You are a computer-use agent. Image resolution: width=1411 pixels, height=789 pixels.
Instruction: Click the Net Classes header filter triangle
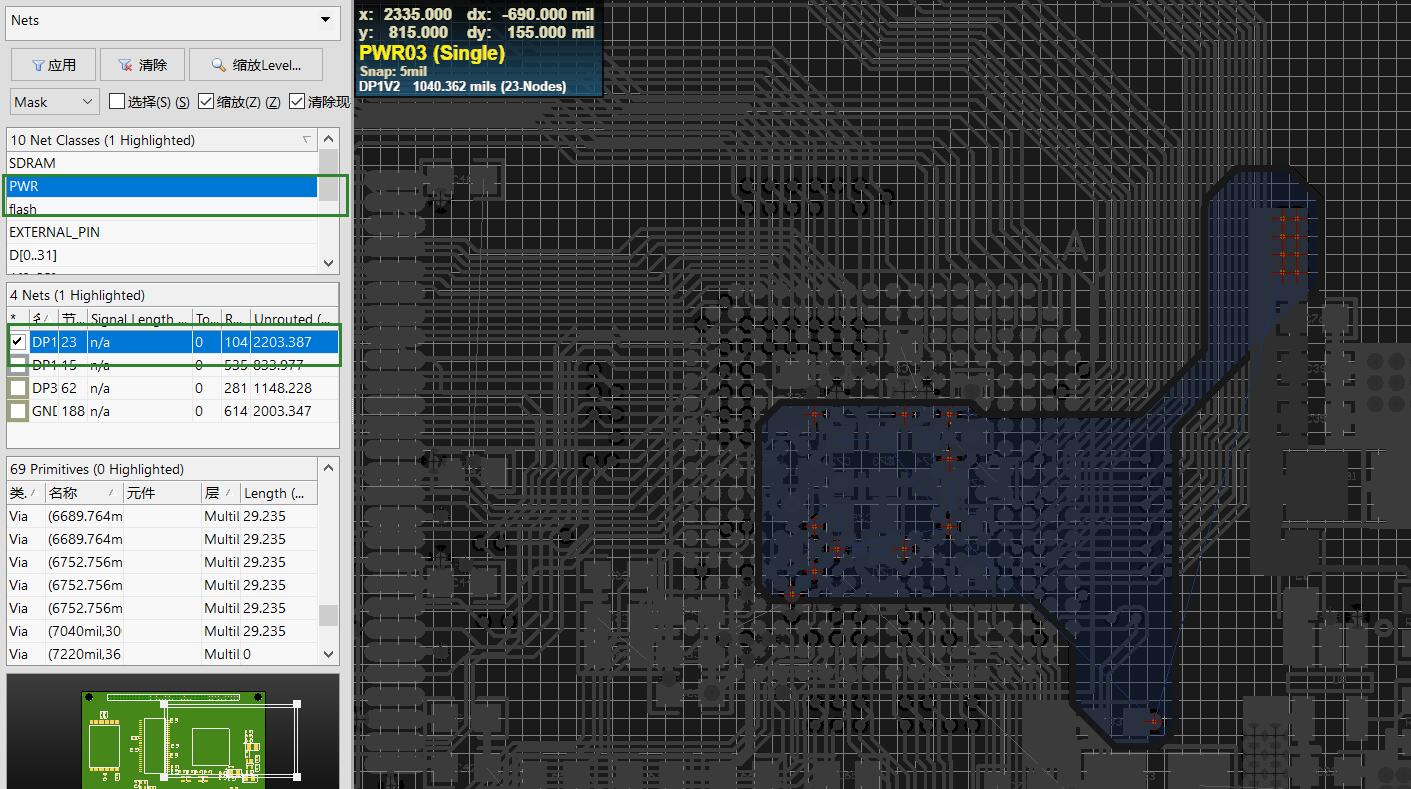(x=306, y=140)
